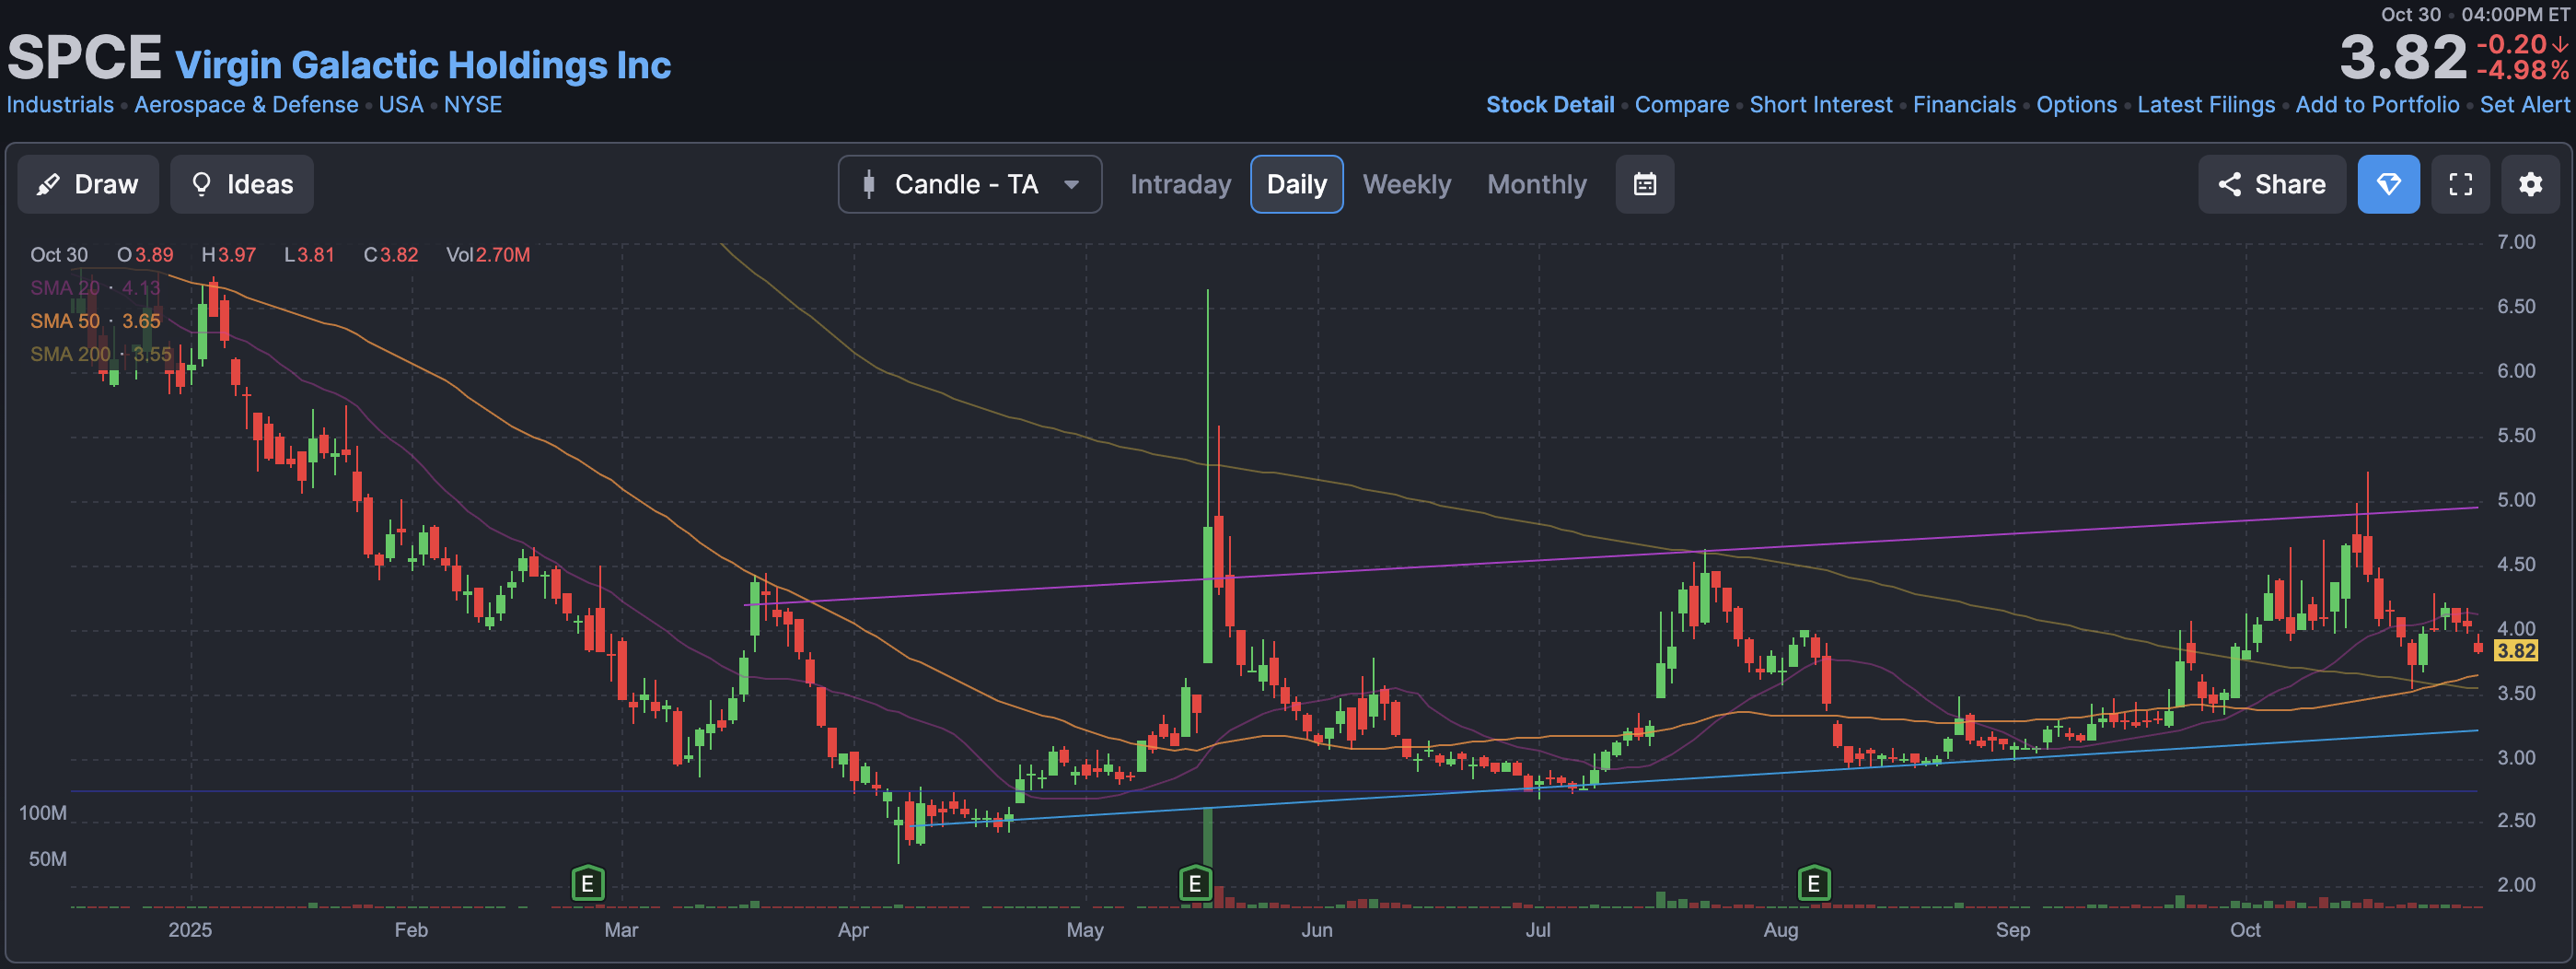Open the Compare link
The width and height of the screenshot is (2576, 969).
pyautogui.click(x=1682, y=105)
